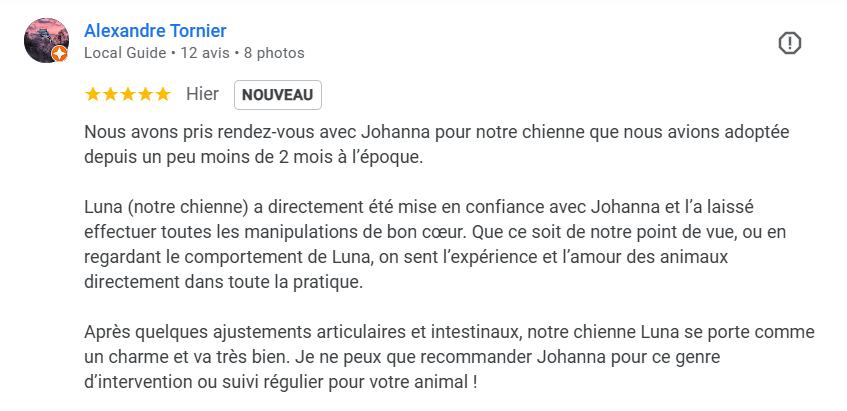Screen dimensions: 847x411
Task: Click the orange Local Guide badge on avatar
Action: pos(60,54)
